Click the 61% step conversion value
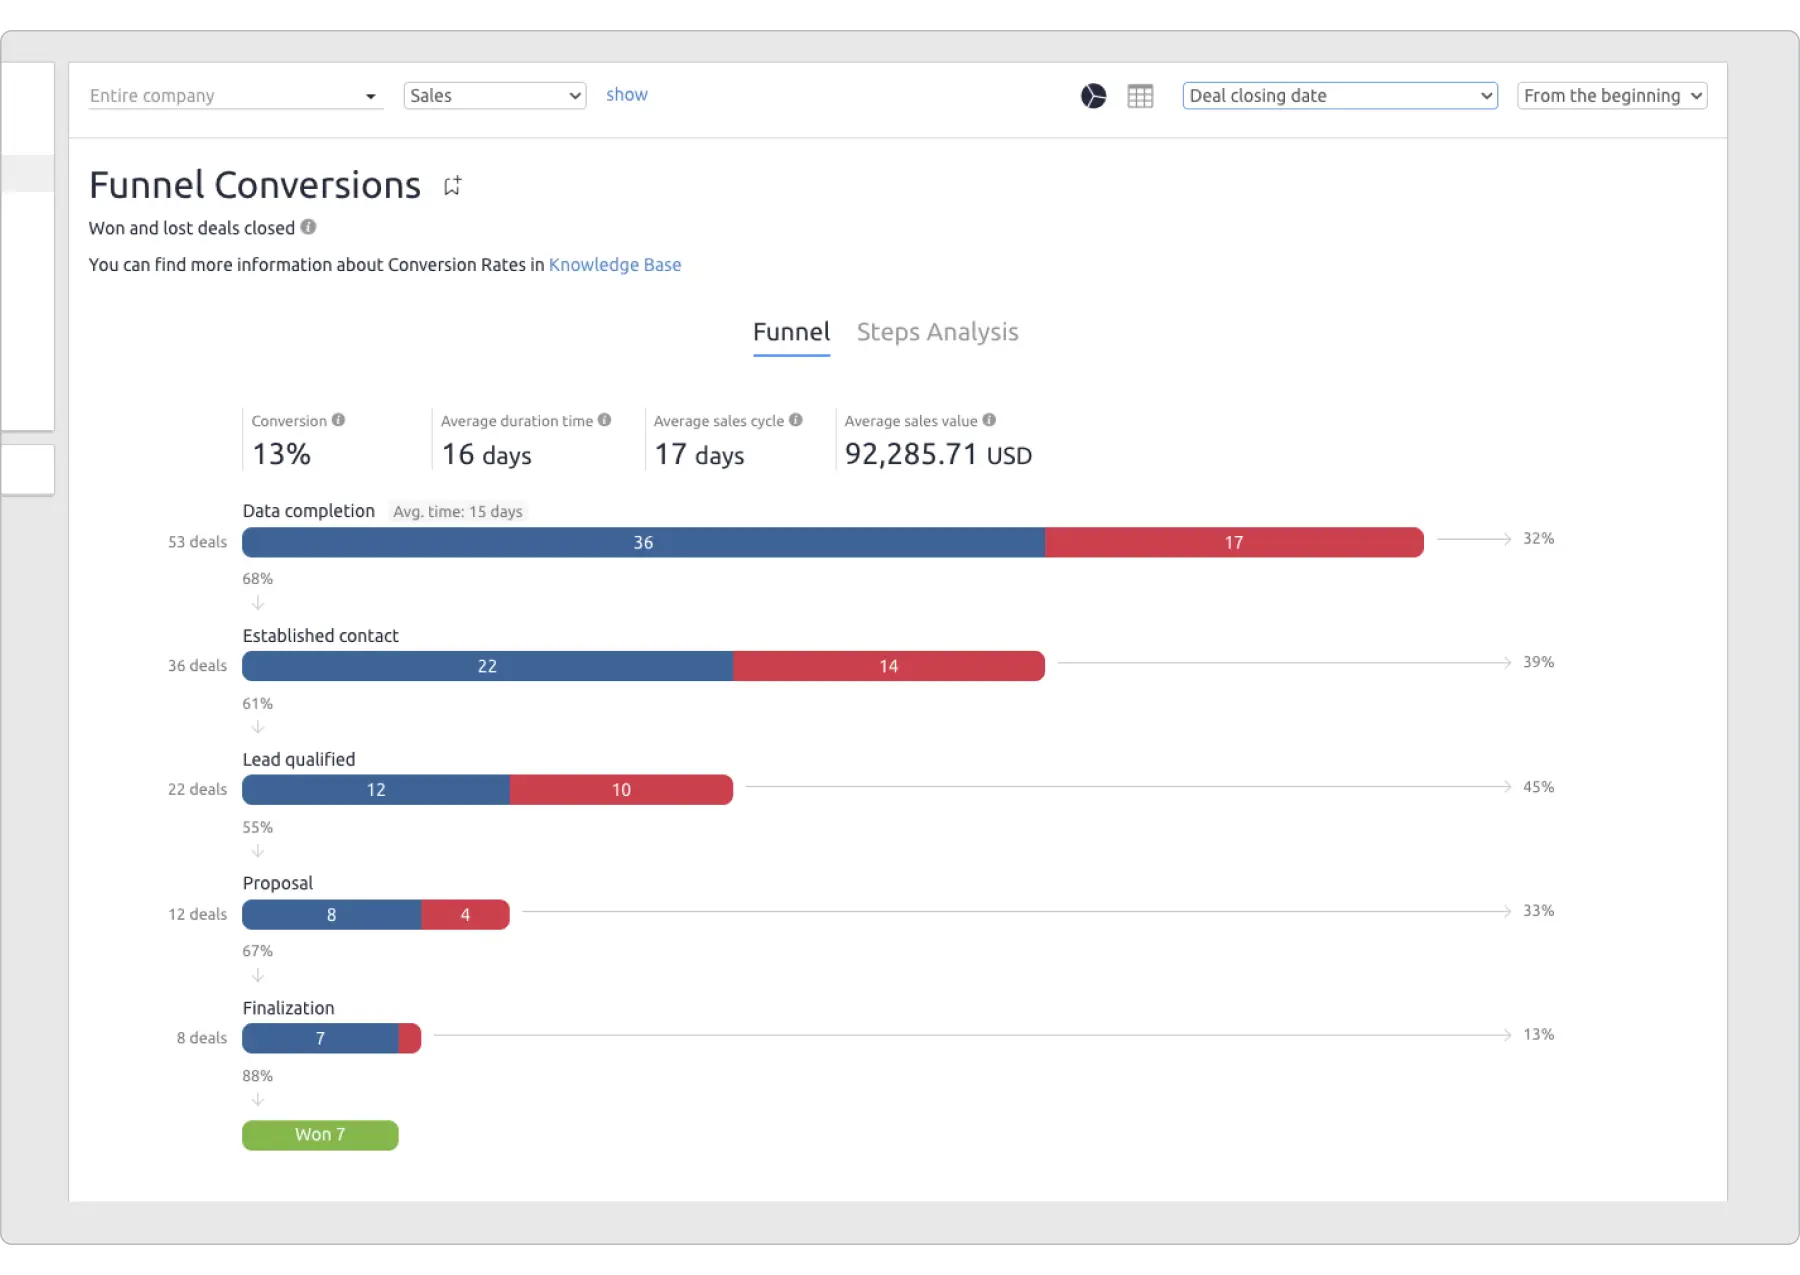 pos(257,704)
